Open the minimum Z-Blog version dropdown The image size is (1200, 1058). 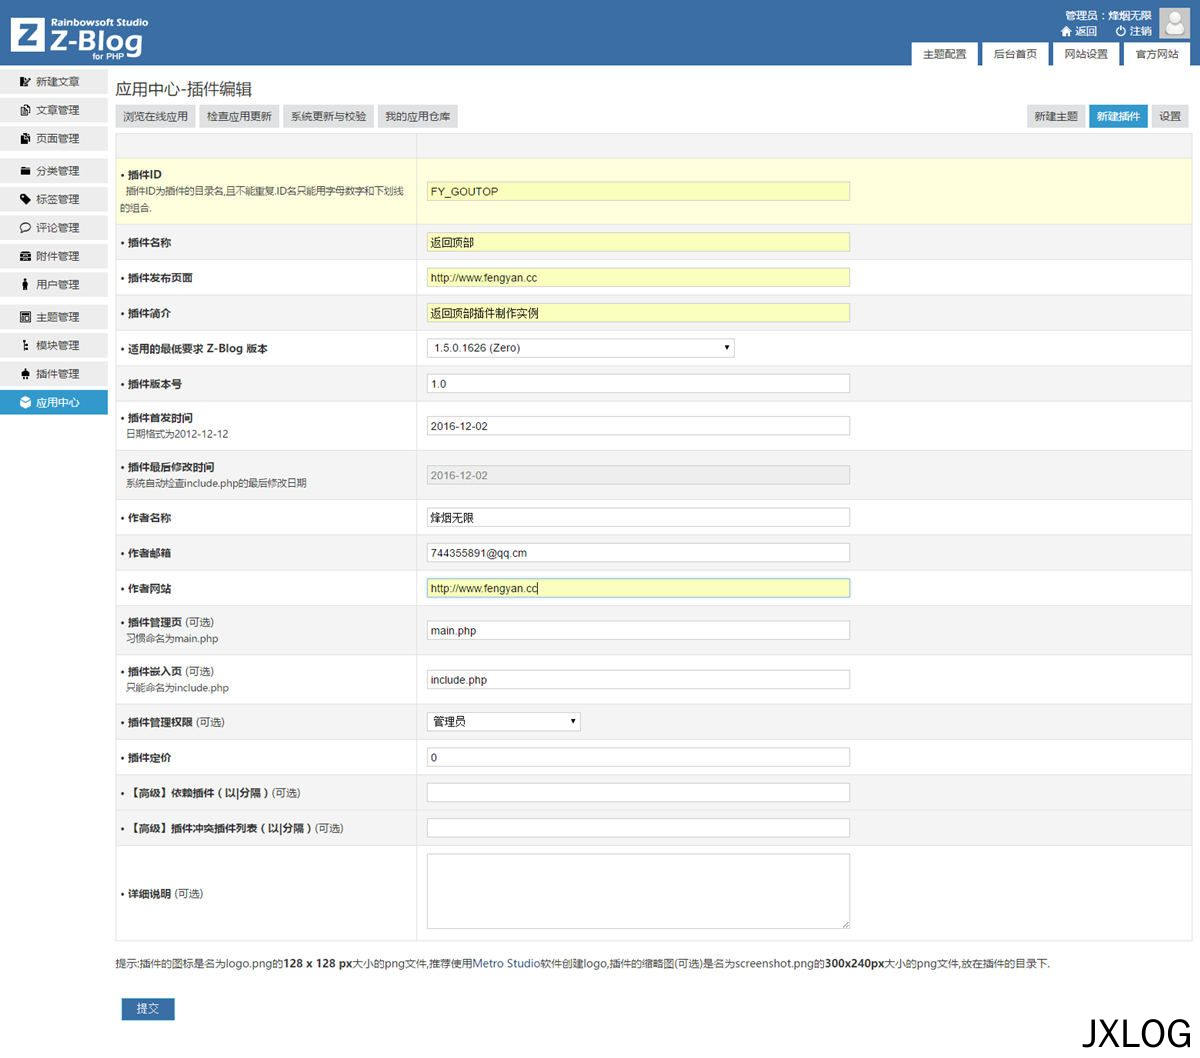[x=581, y=348]
